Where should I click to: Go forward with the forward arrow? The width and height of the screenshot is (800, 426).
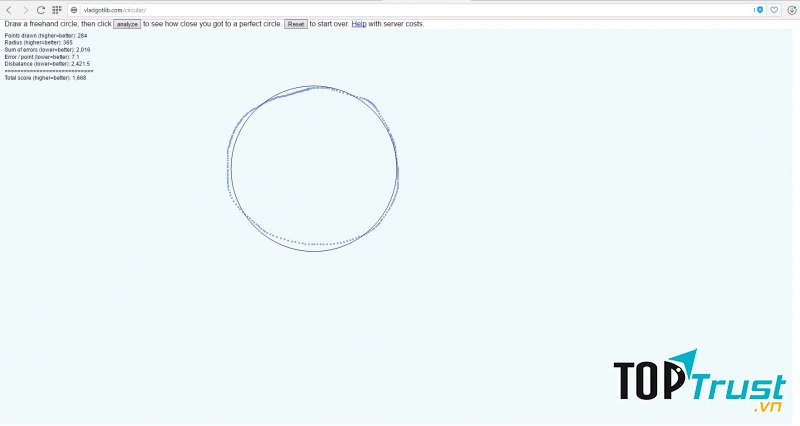click(x=25, y=10)
